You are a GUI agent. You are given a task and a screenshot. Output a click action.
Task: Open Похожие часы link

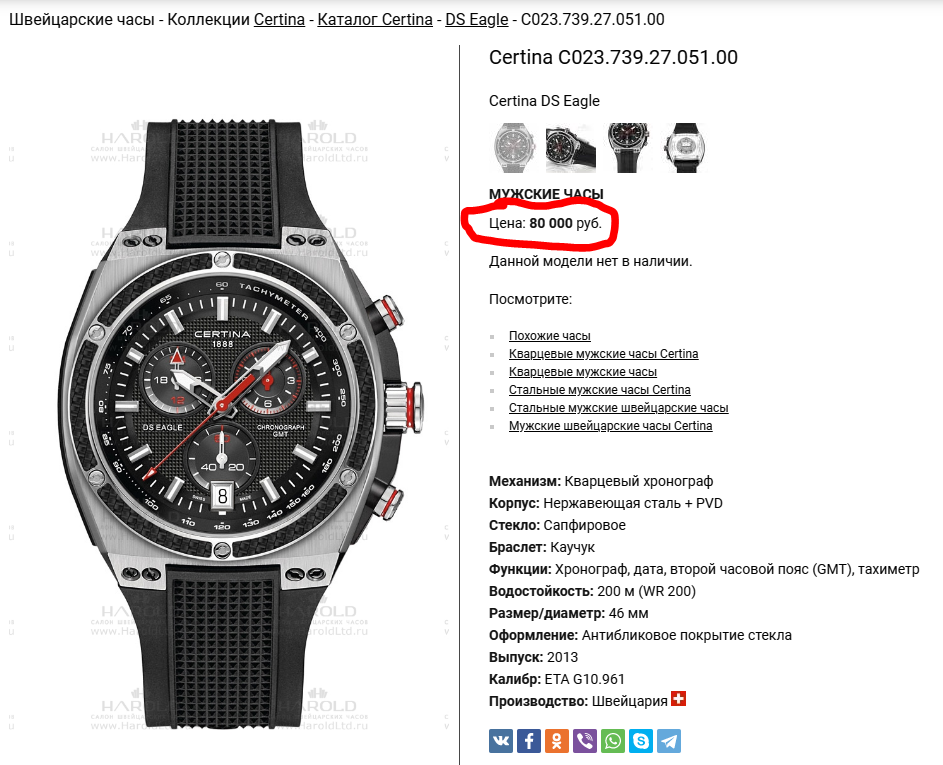[x=550, y=336]
